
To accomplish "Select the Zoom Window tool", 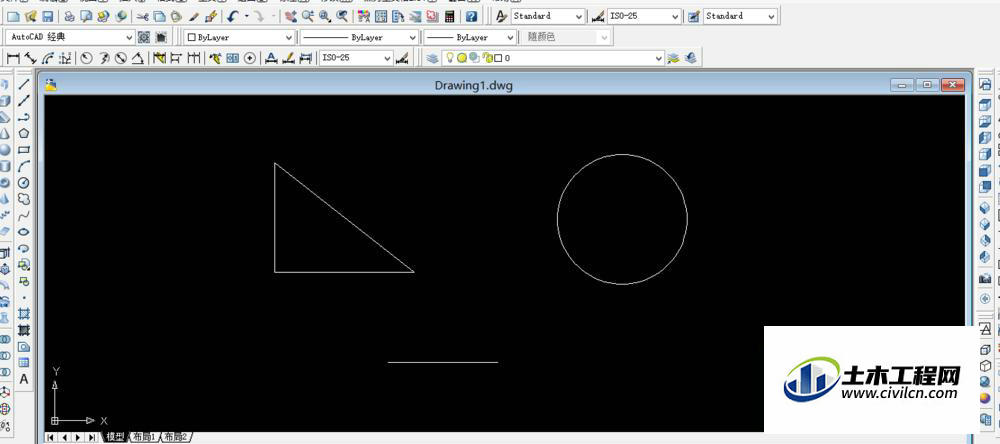I will coord(325,17).
